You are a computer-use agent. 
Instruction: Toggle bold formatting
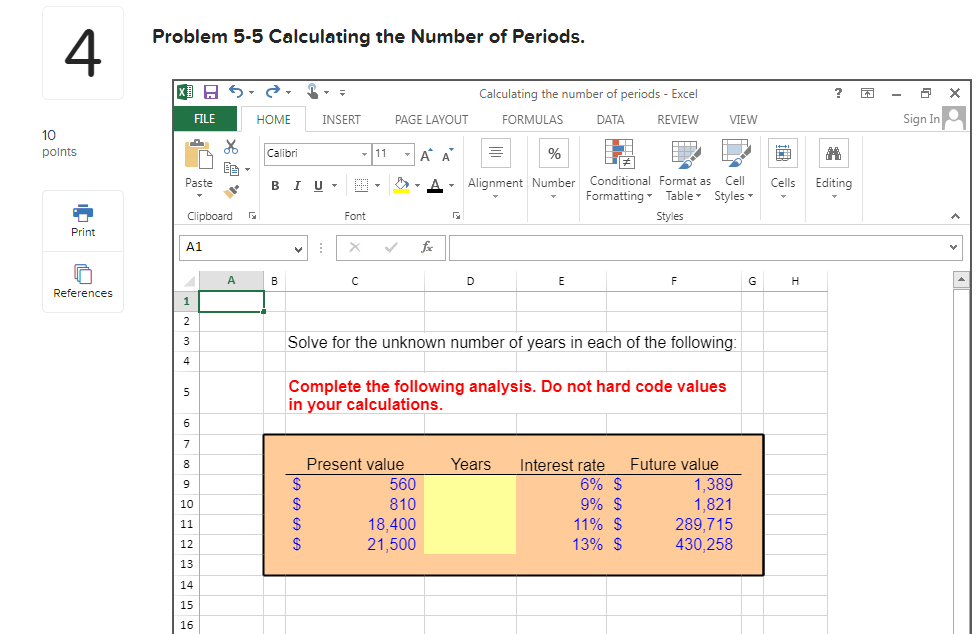(274, 186)
